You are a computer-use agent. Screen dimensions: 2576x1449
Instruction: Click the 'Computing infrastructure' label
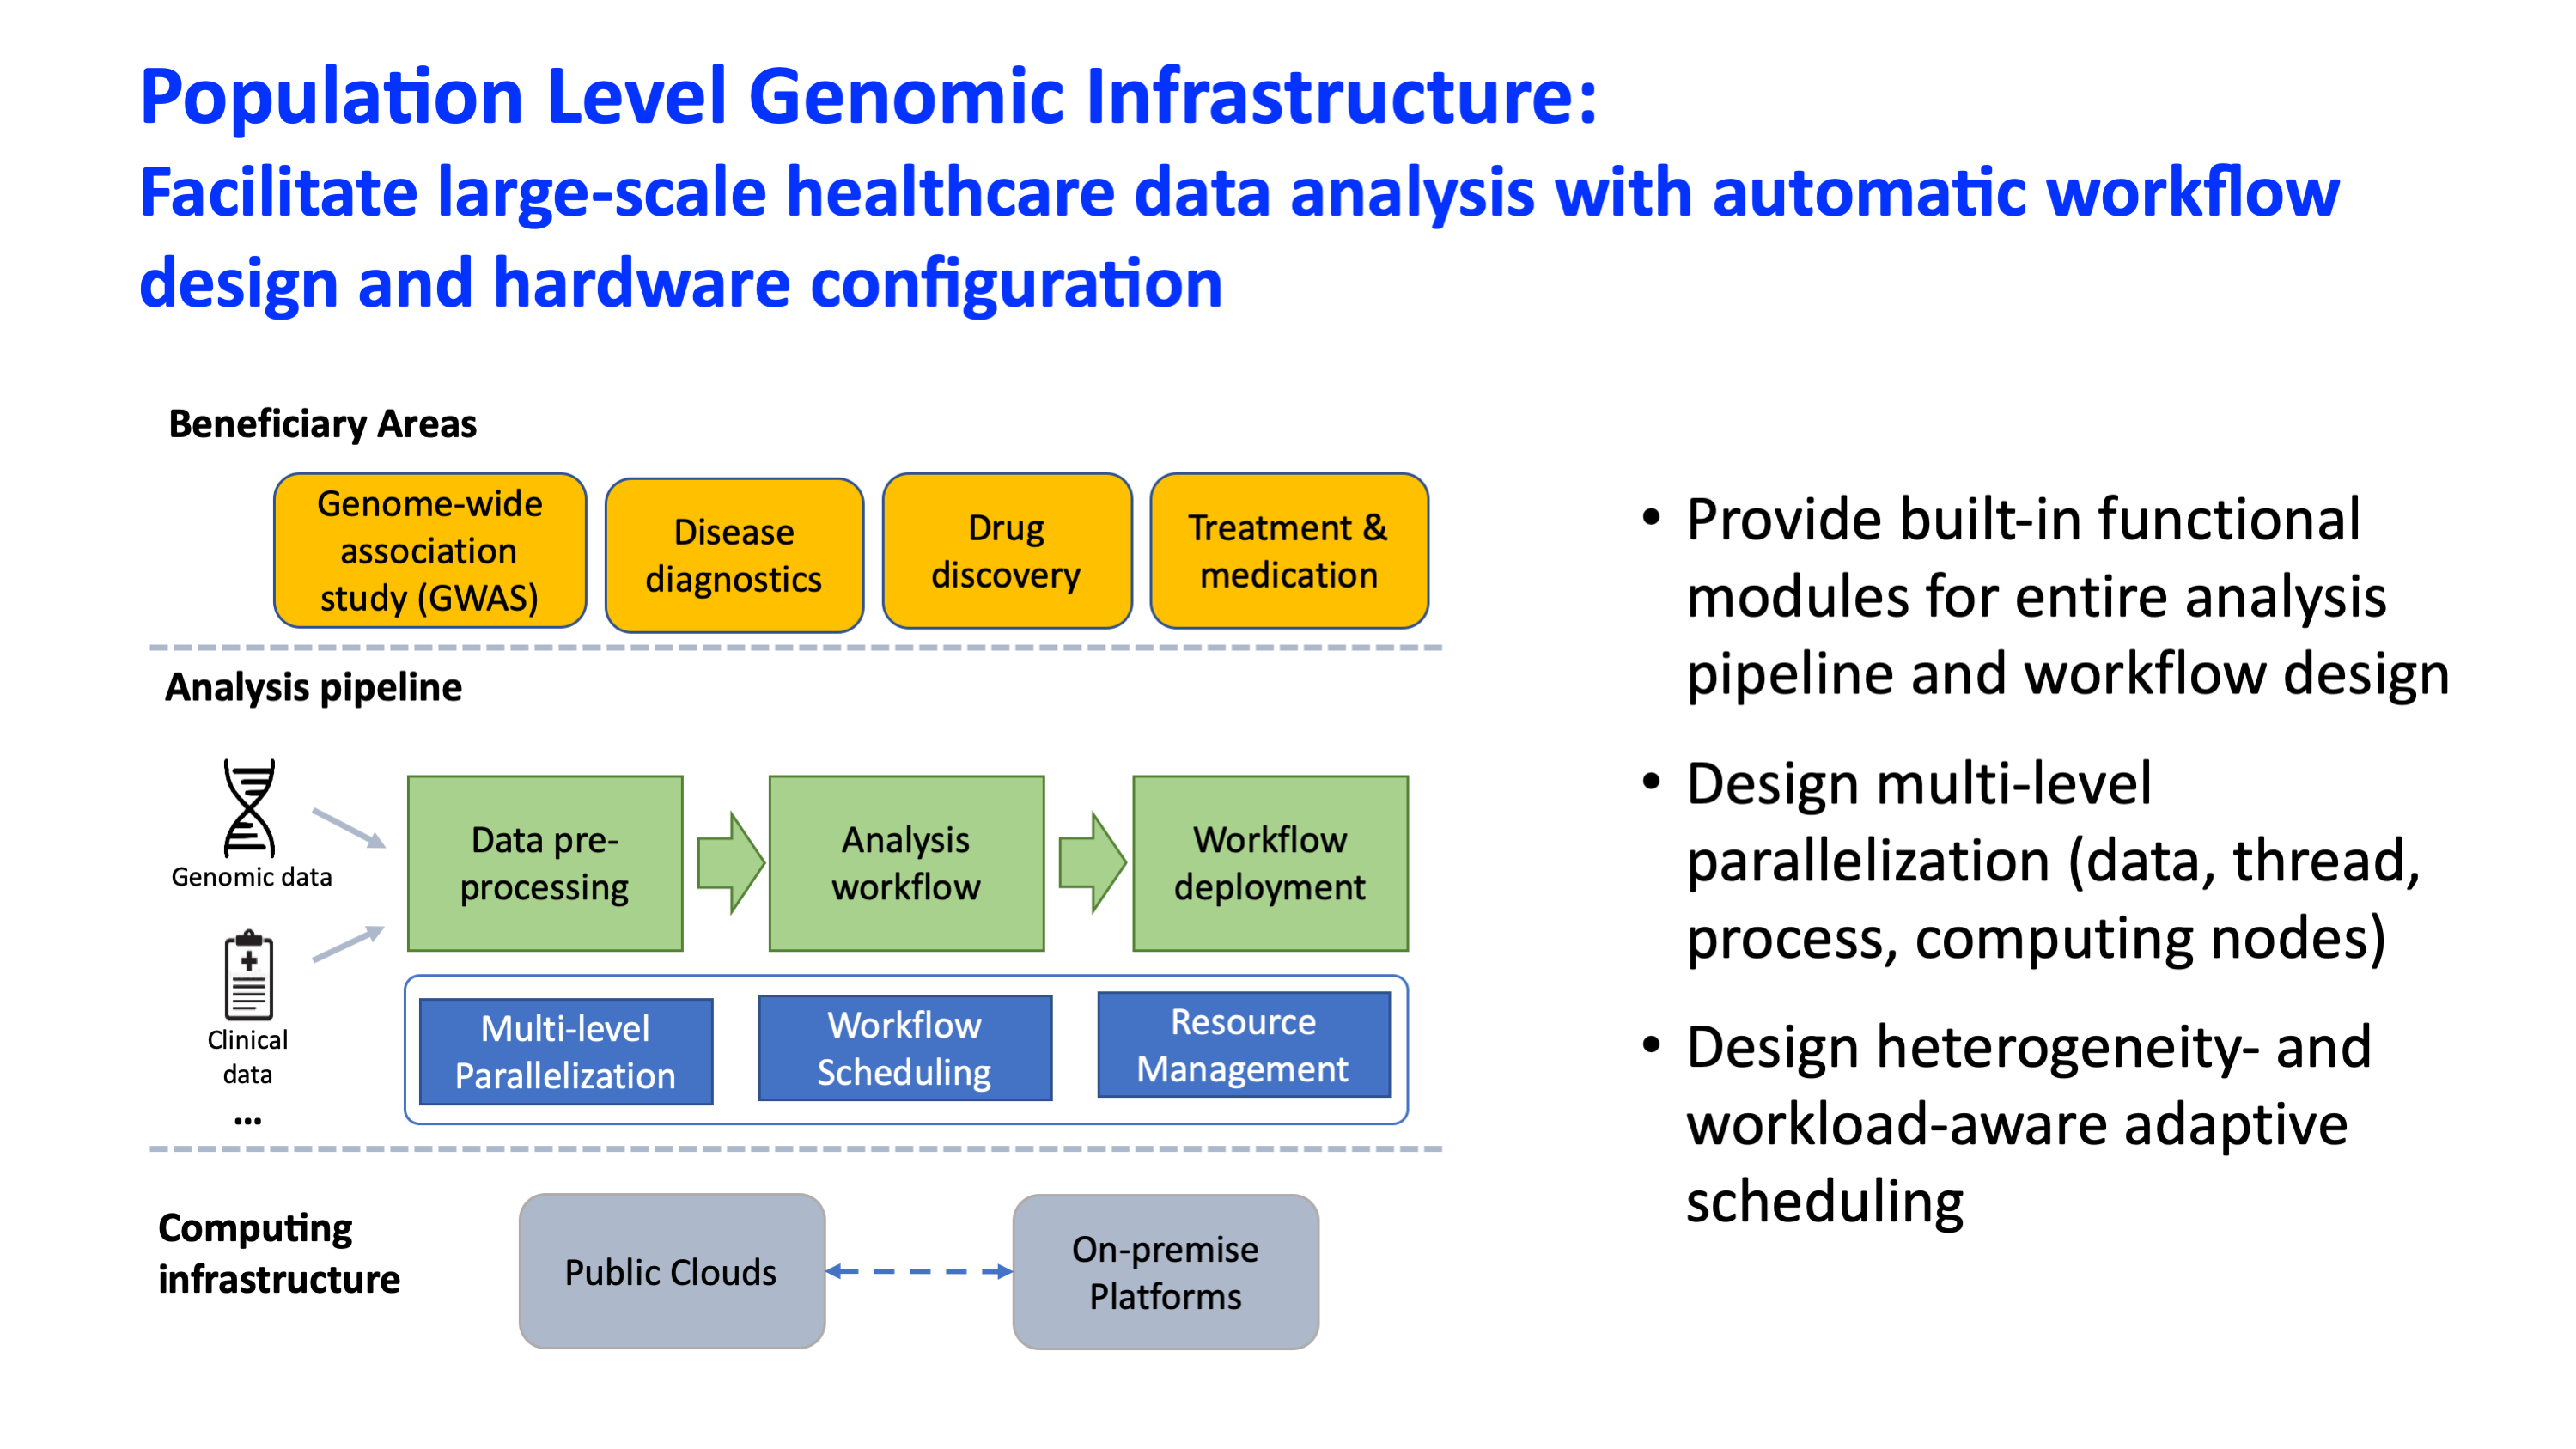[x=279, y=1253]
